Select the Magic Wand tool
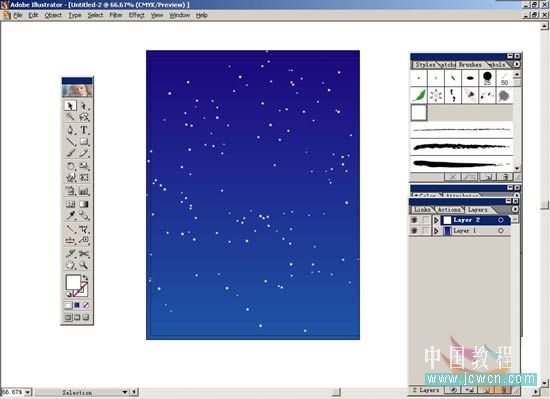This screenshot has height=399, width=550. (70, 117)
